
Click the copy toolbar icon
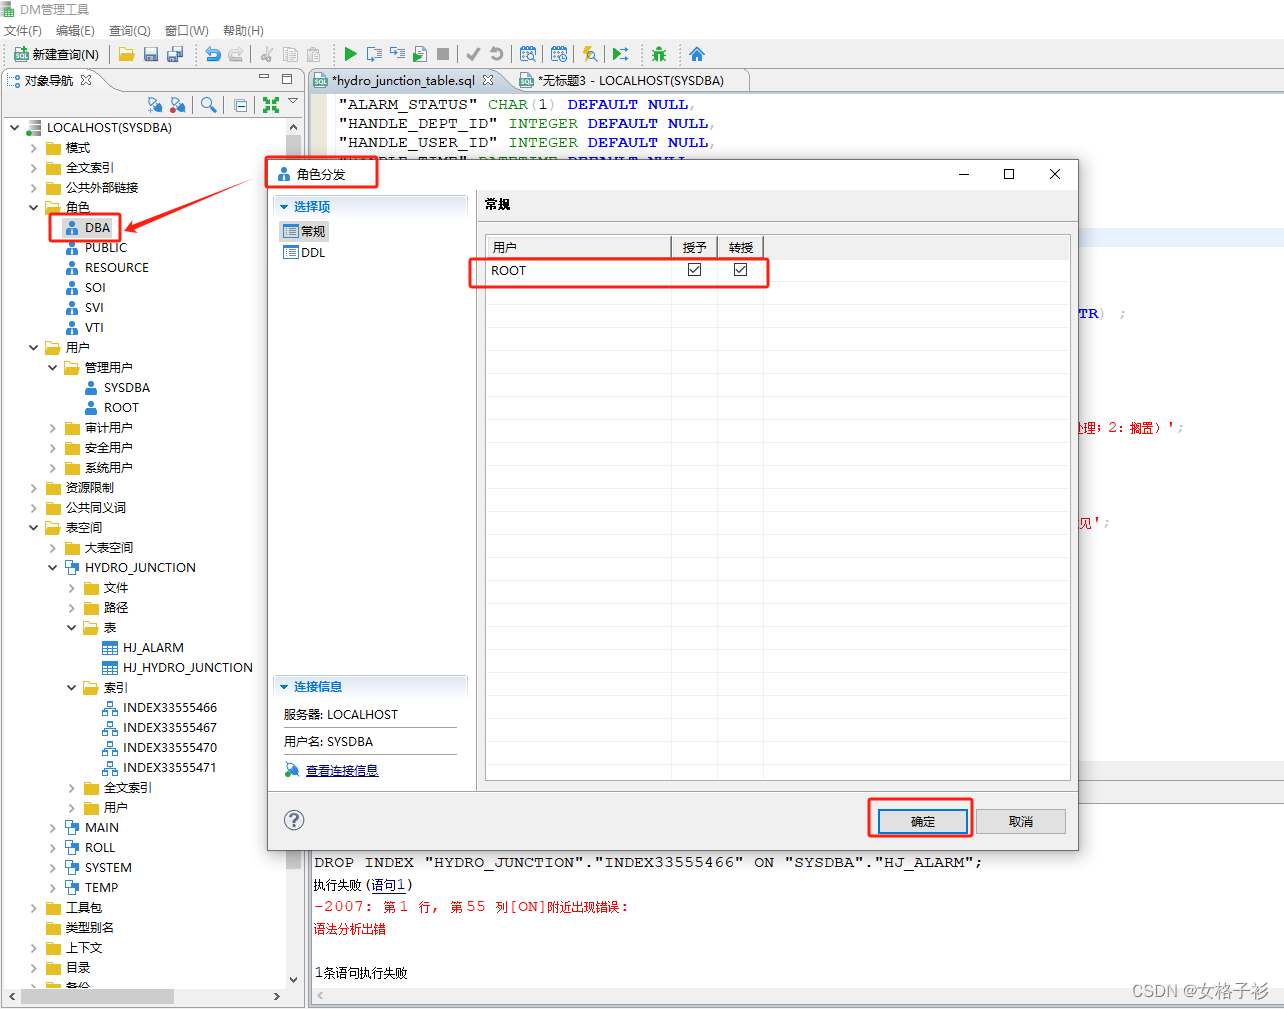(x=290, y=54)
